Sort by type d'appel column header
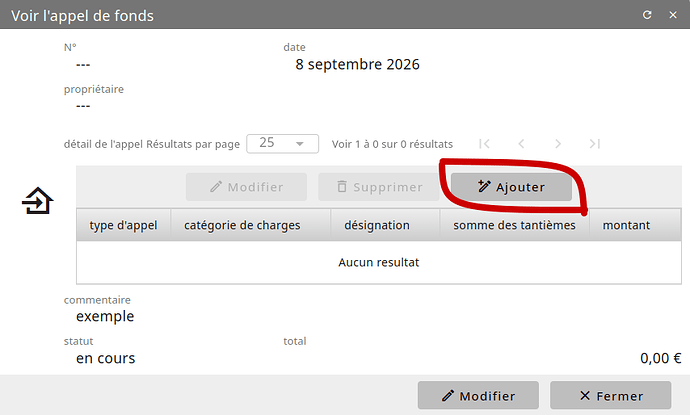Viewport: 690px width, 415px height. tap(123, 225)
